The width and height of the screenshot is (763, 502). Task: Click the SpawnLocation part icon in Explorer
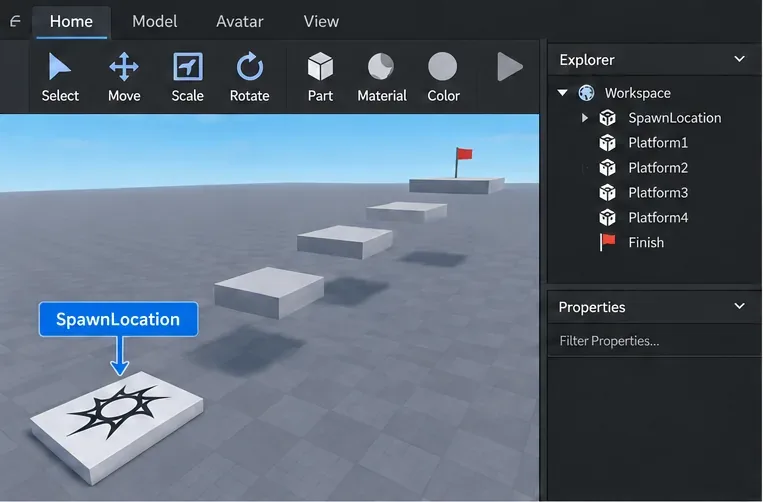tap(607, 118)
